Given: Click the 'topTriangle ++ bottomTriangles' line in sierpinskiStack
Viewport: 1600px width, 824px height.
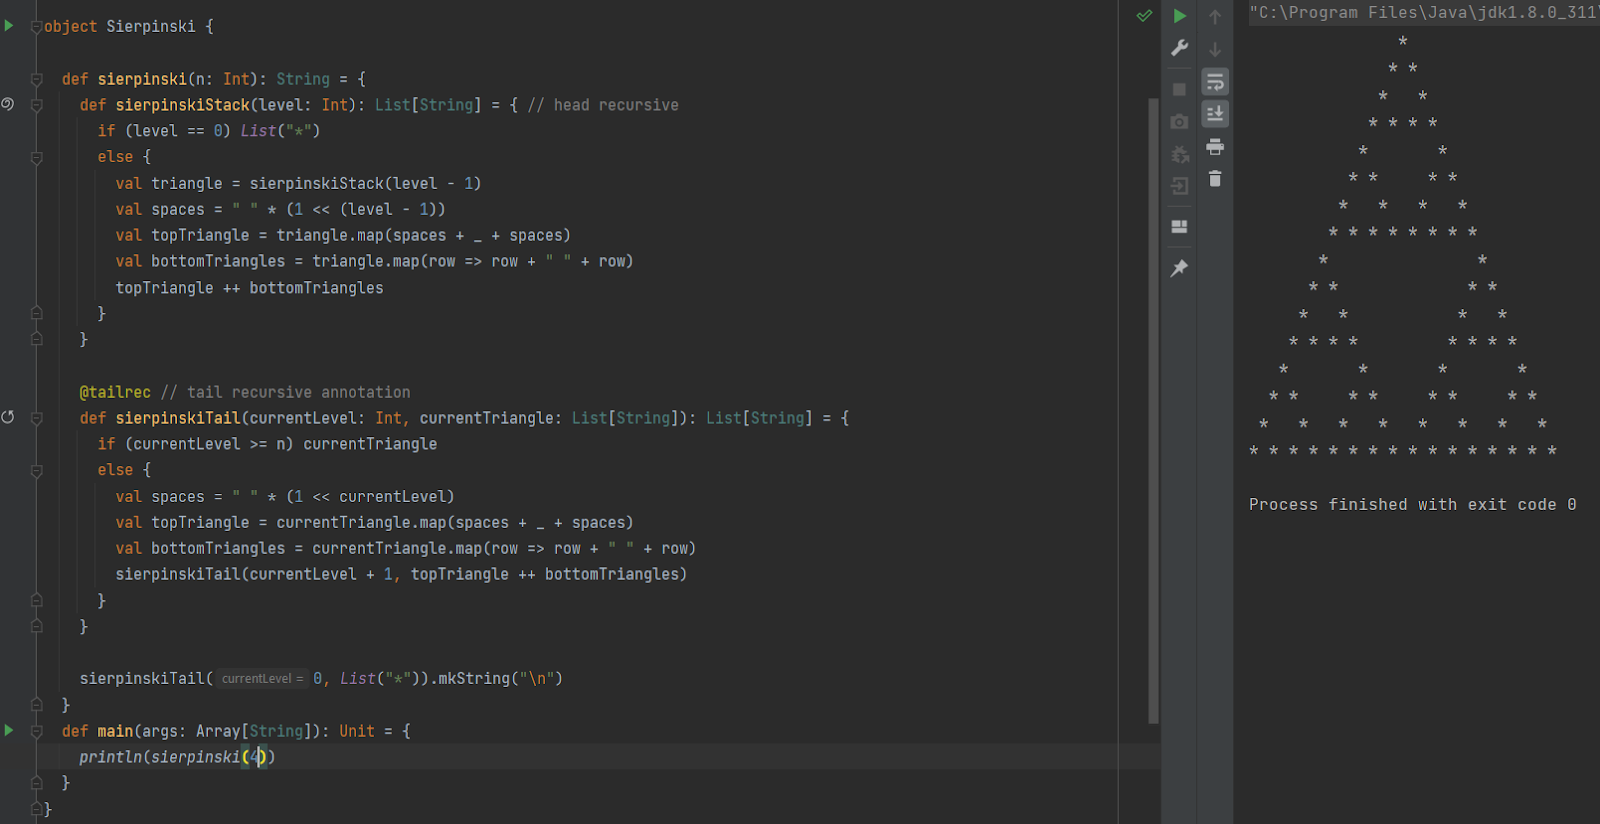Looking at the screenshot, I should tap(249, 288).
